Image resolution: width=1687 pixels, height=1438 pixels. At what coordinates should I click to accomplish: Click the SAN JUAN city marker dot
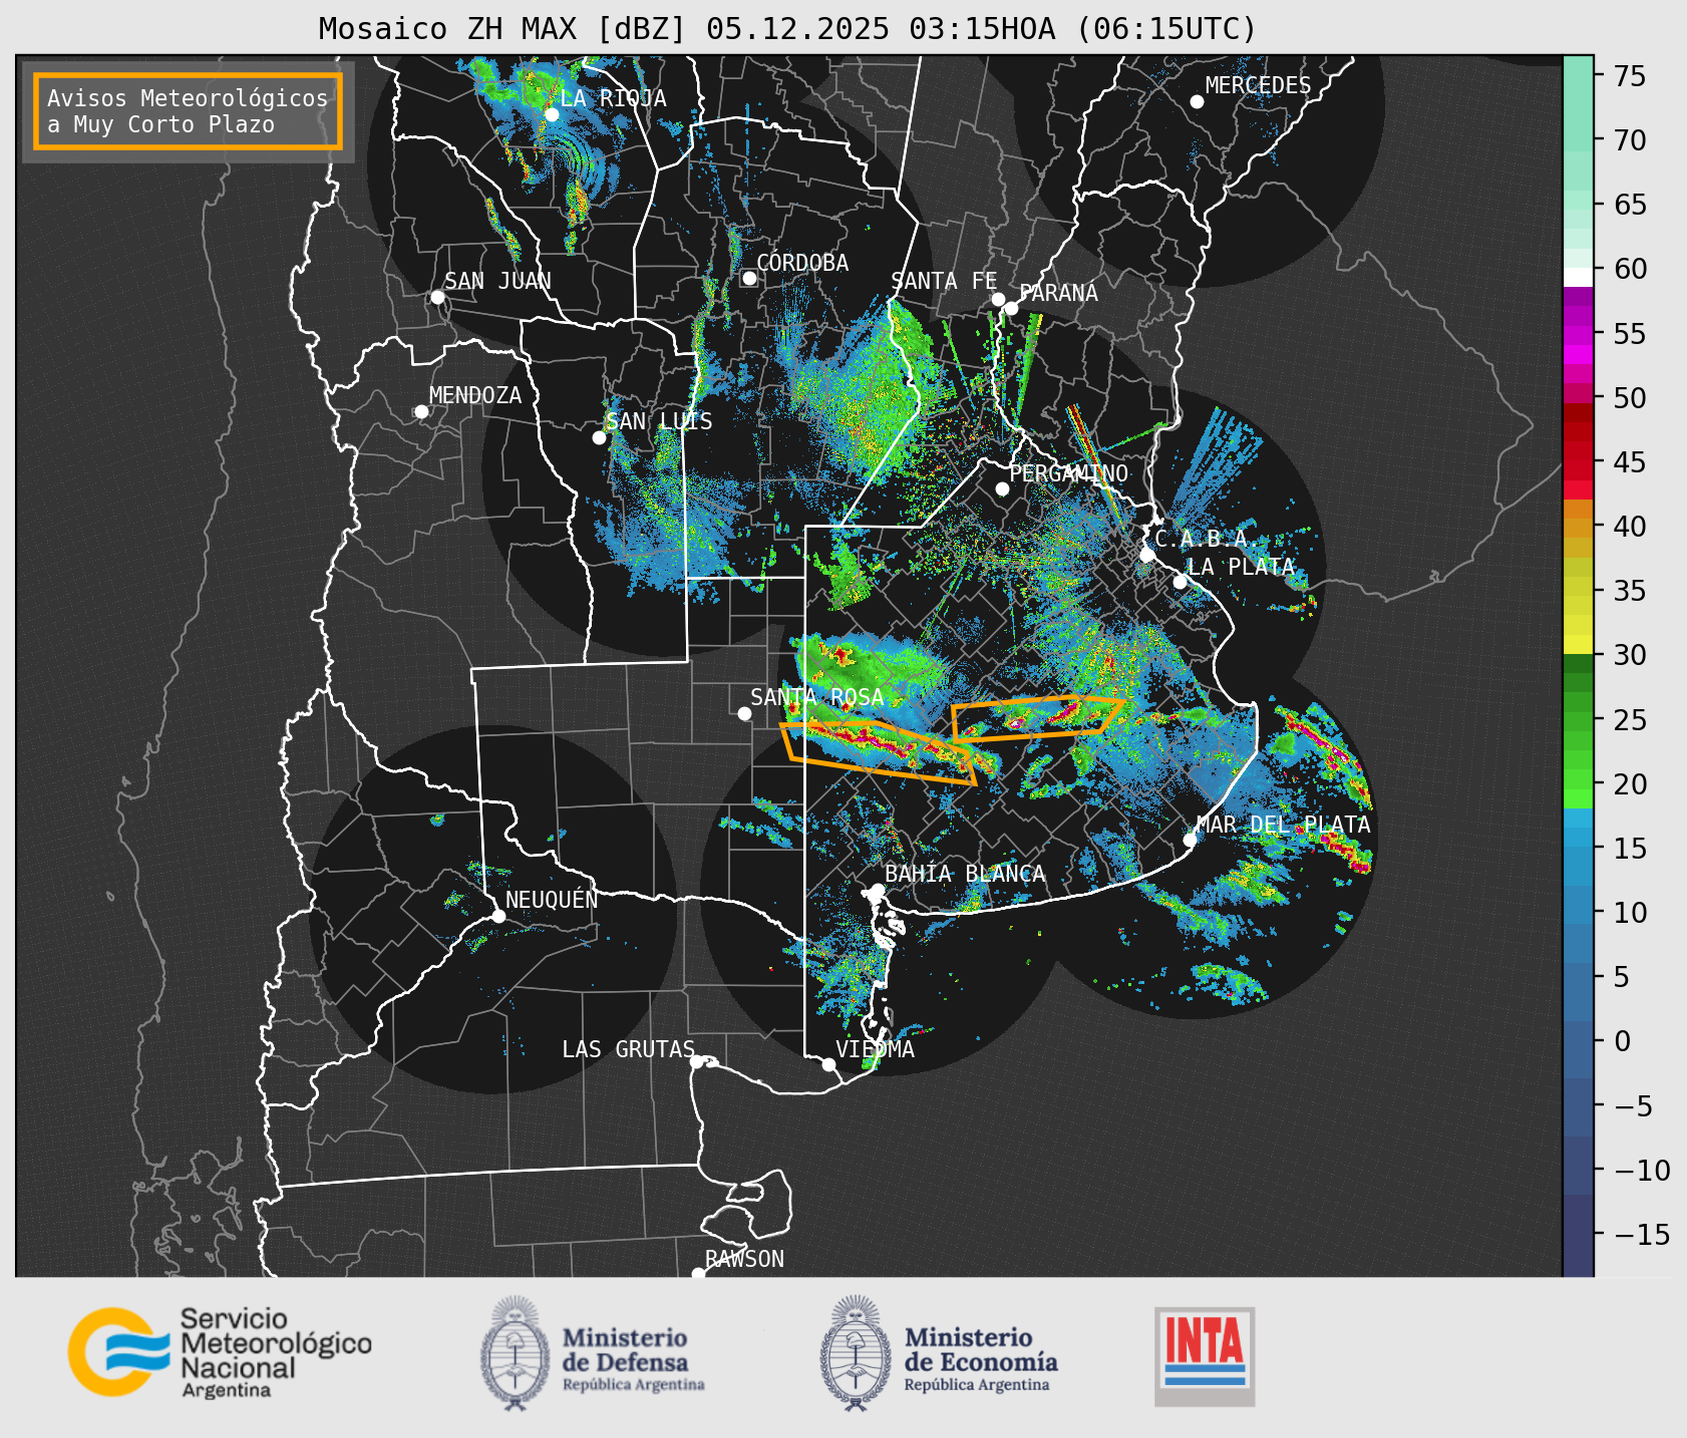pos(437,297)
